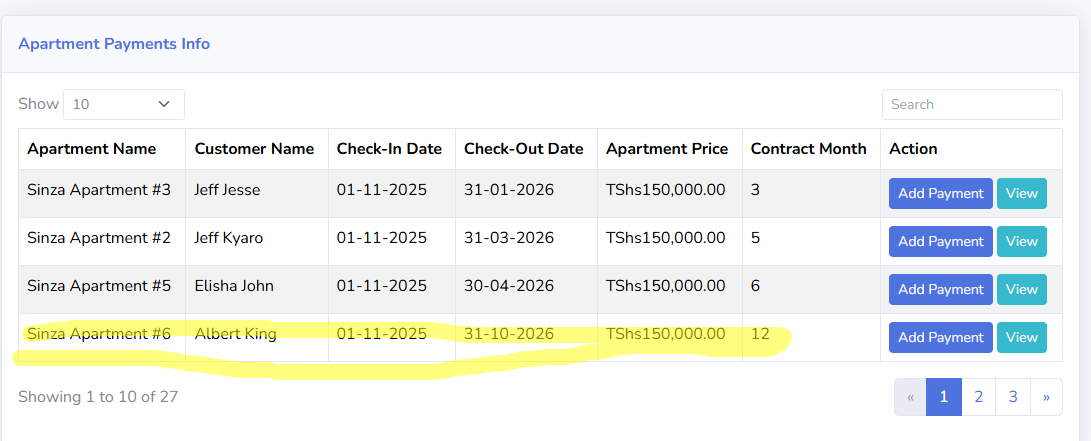Screen dimensions: 1091x441
Task: Go to pagination page 3
Action: click(1013, 397)
